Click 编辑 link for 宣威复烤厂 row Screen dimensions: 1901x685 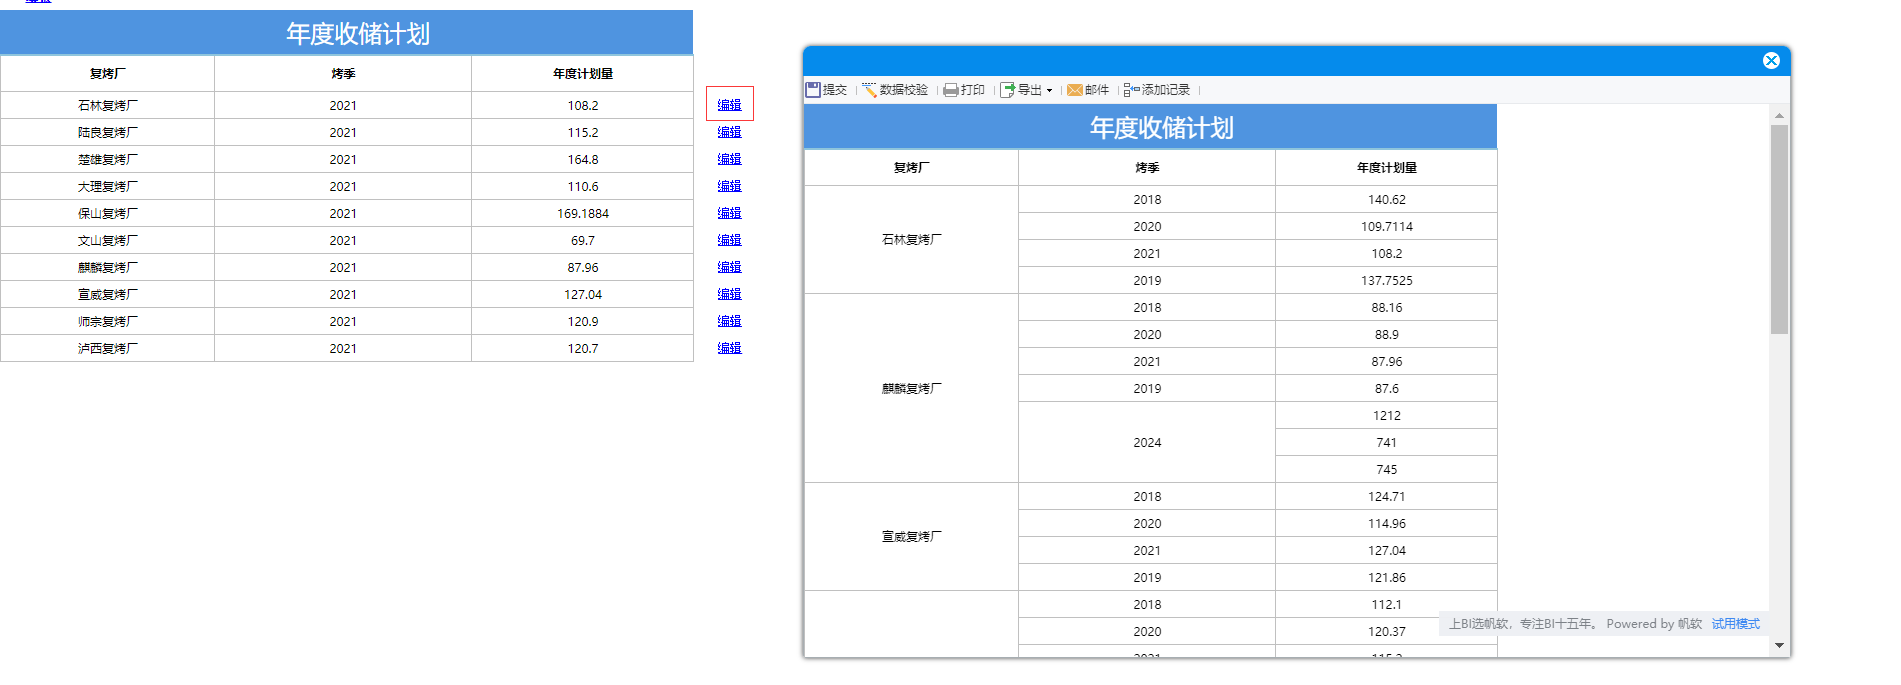729,294
